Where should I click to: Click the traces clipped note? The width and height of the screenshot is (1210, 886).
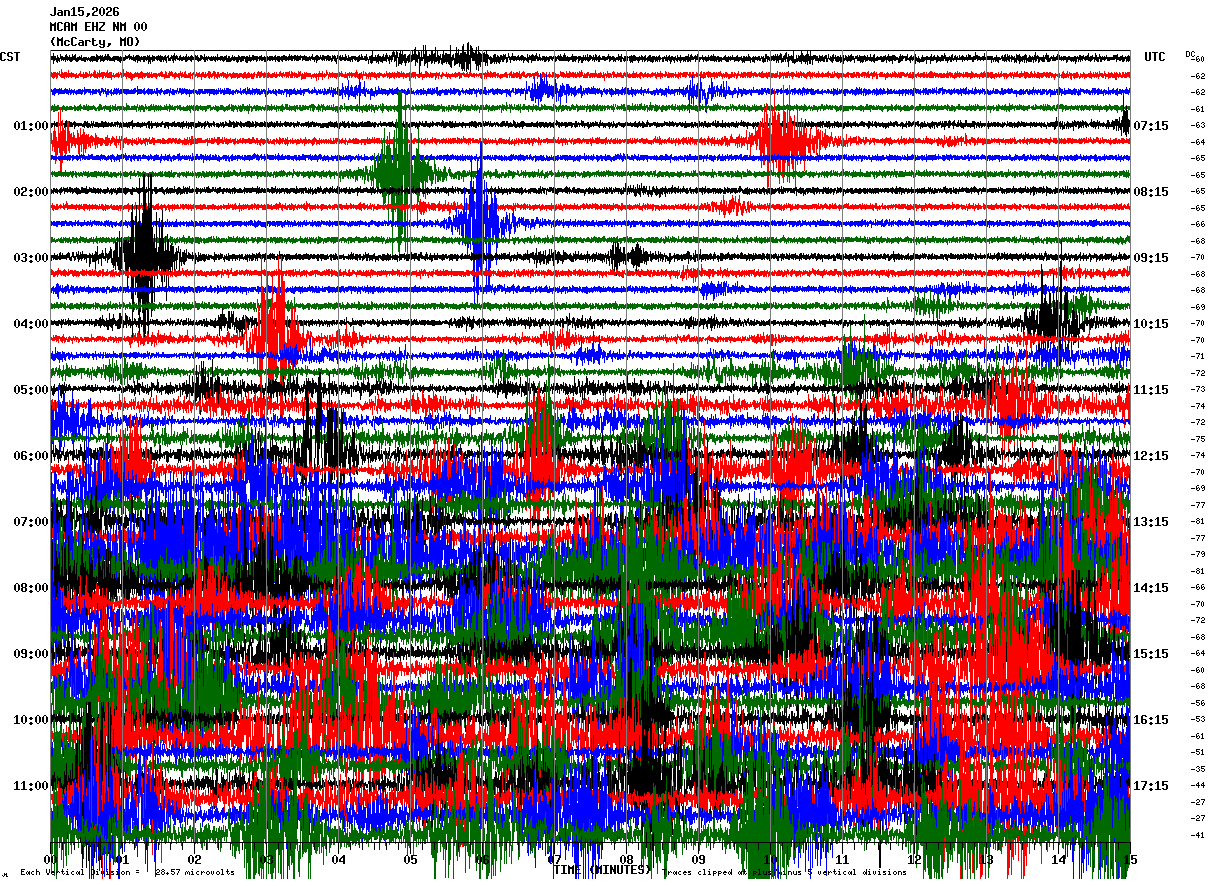point(787,872)
